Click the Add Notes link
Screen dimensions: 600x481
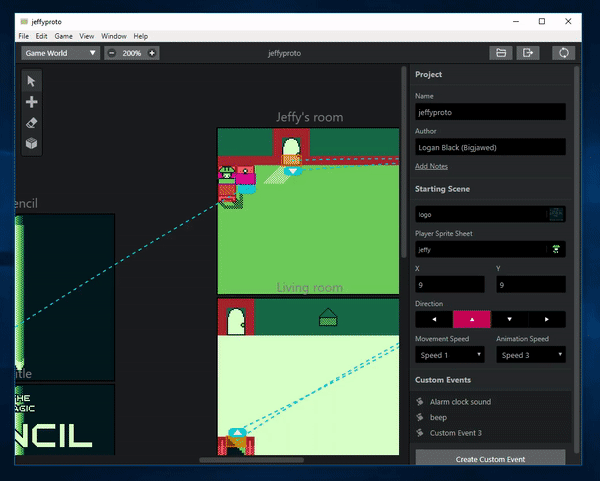click(431, 166)
